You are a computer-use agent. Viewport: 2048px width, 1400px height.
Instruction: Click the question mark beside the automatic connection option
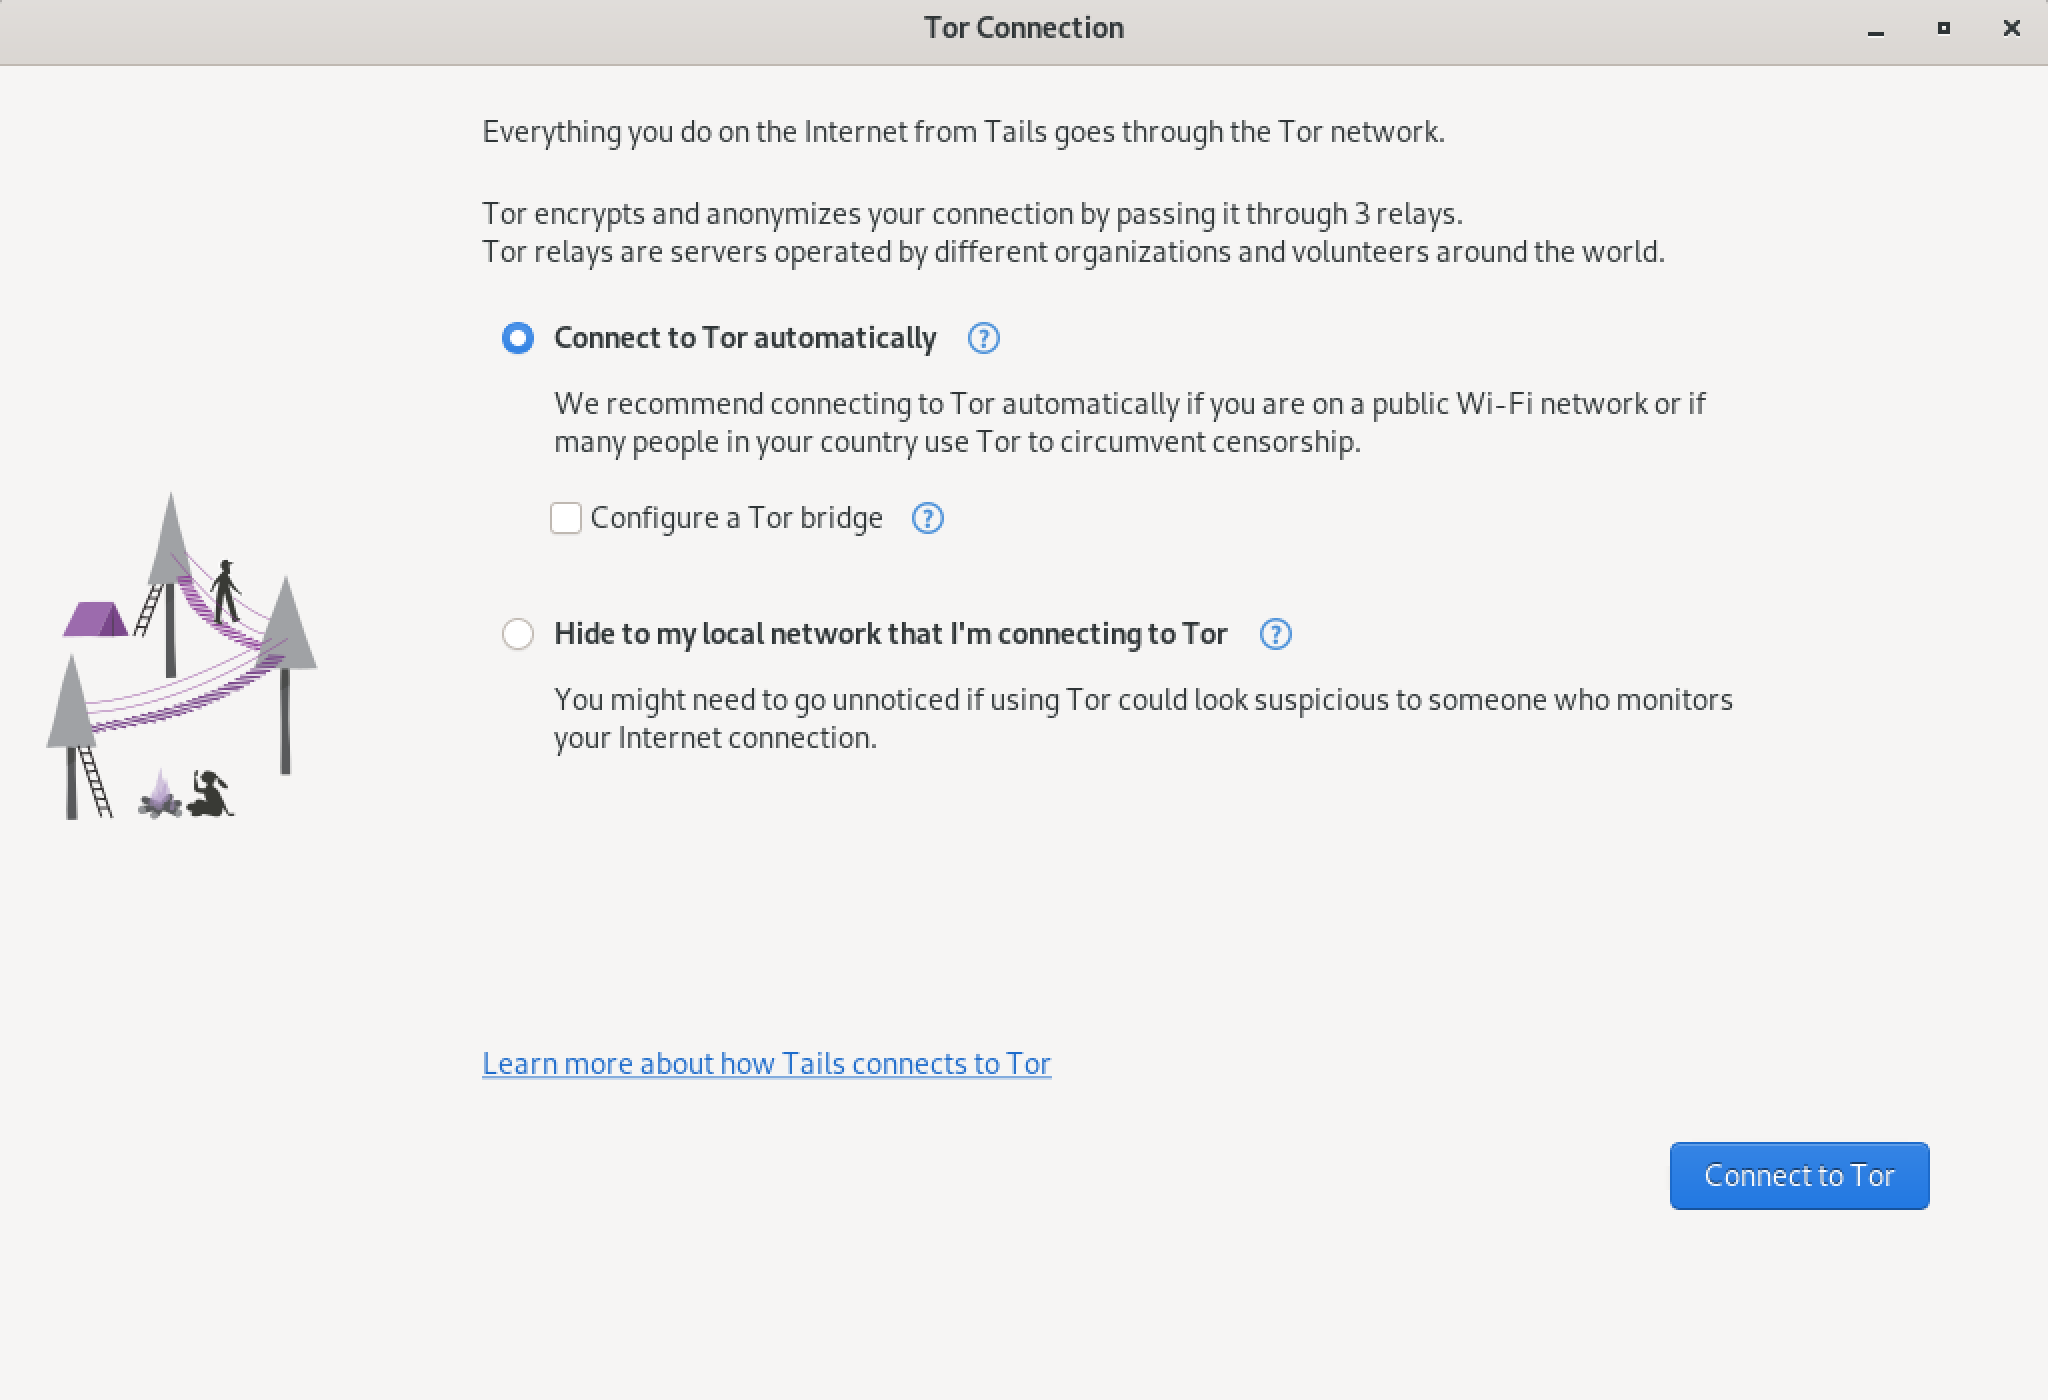click(x=983, y=339)
